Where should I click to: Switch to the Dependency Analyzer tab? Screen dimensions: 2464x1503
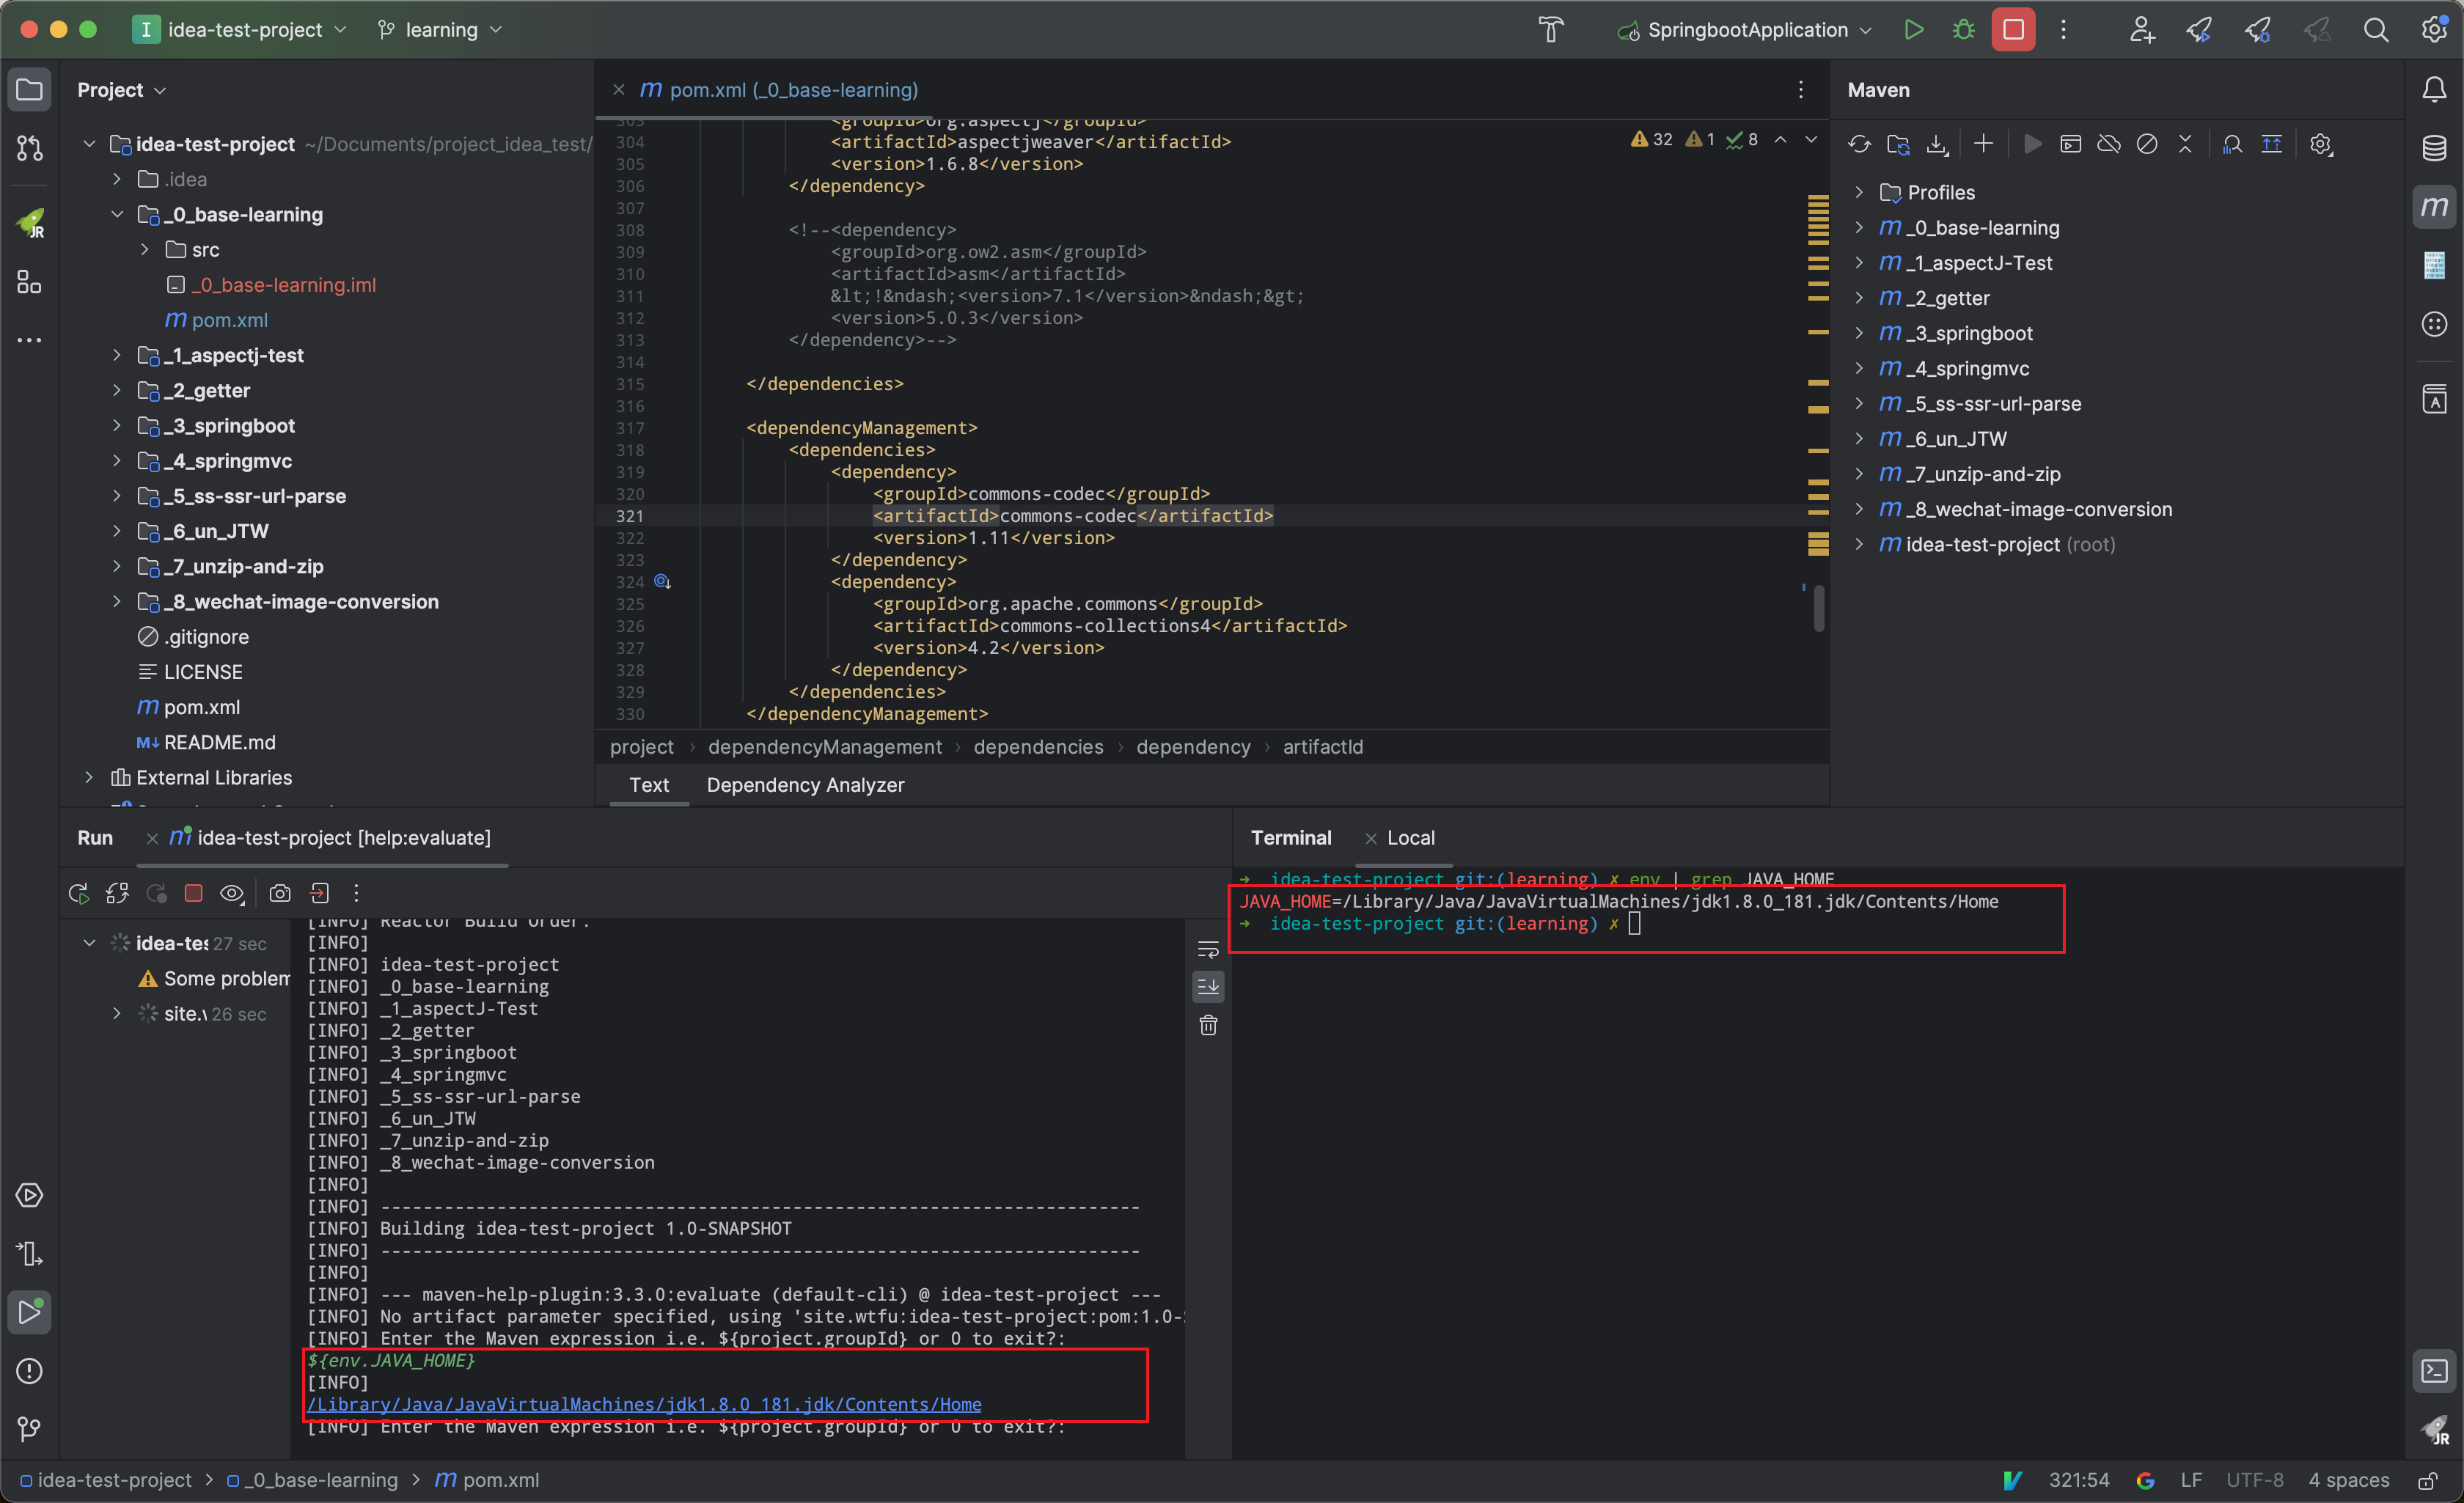point(805,785)
